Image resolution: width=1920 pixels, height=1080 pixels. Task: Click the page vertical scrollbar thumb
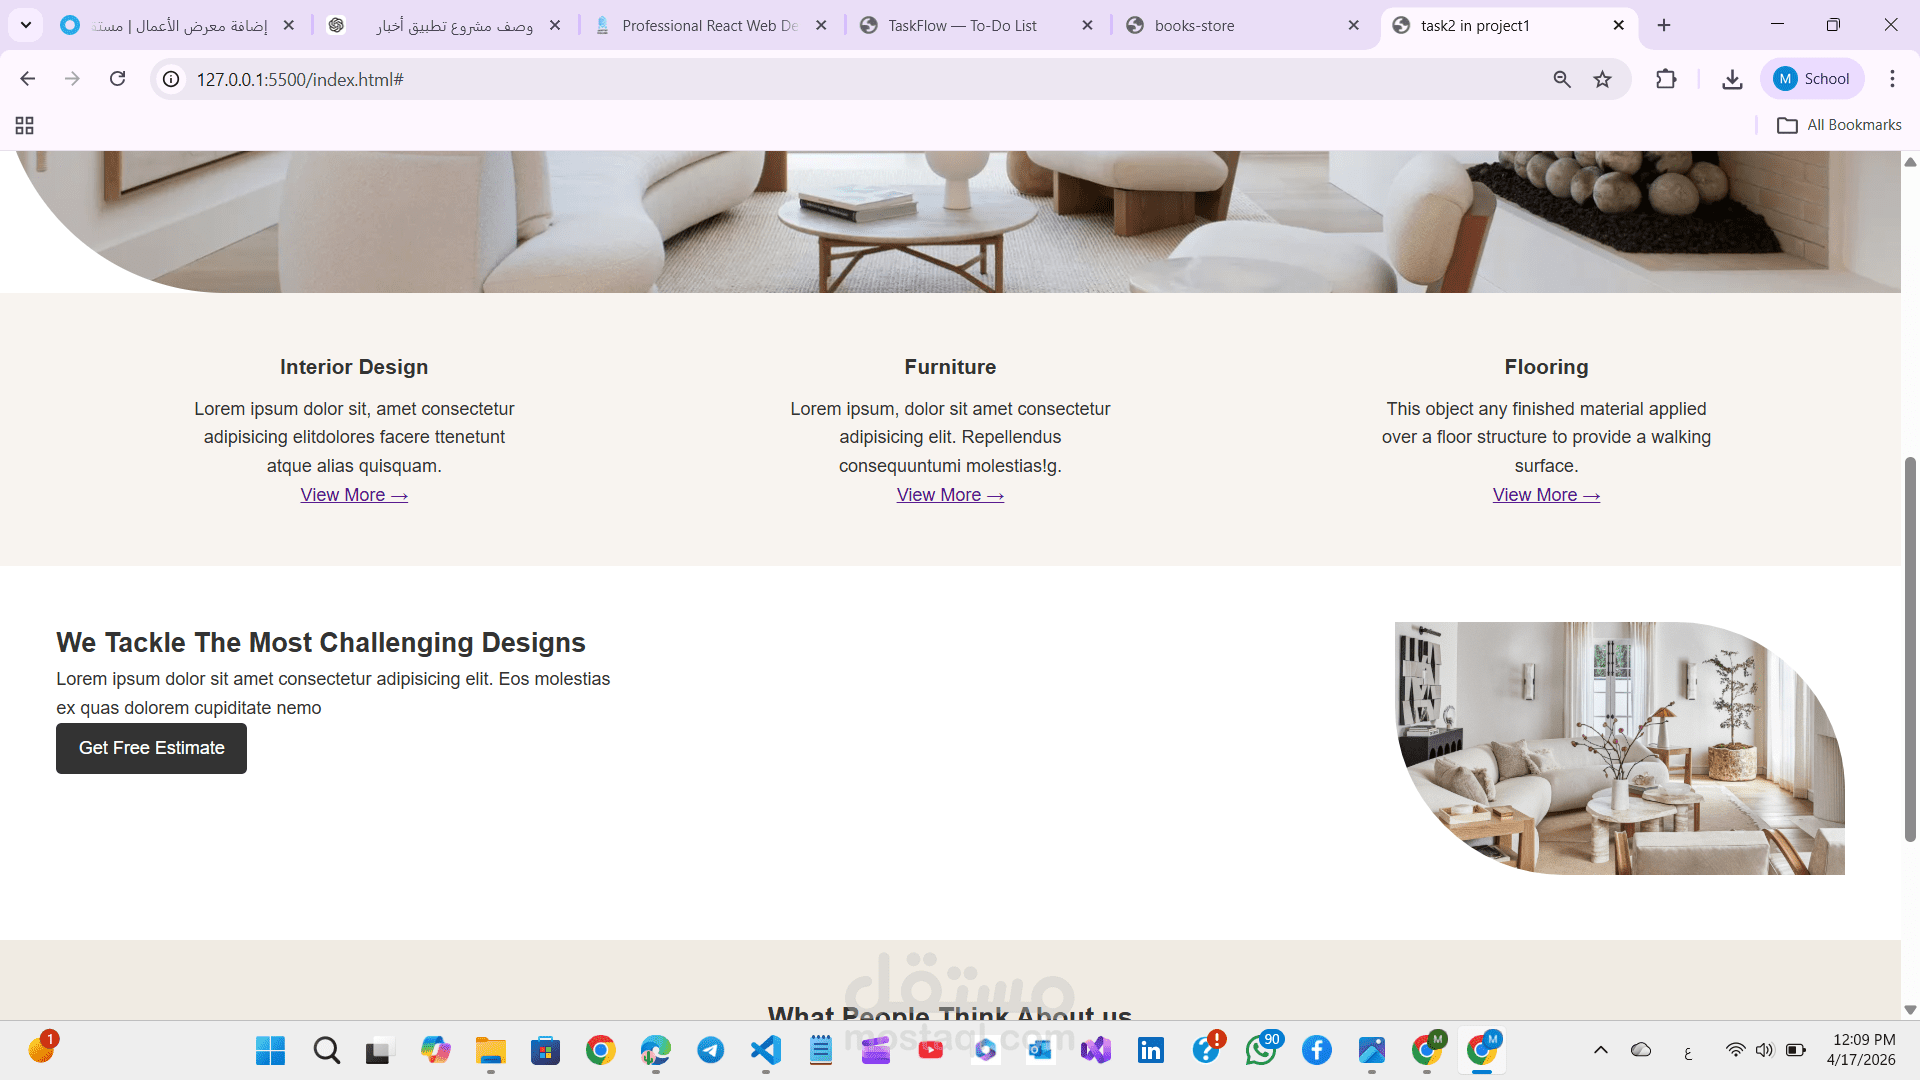coord(1909,650)
